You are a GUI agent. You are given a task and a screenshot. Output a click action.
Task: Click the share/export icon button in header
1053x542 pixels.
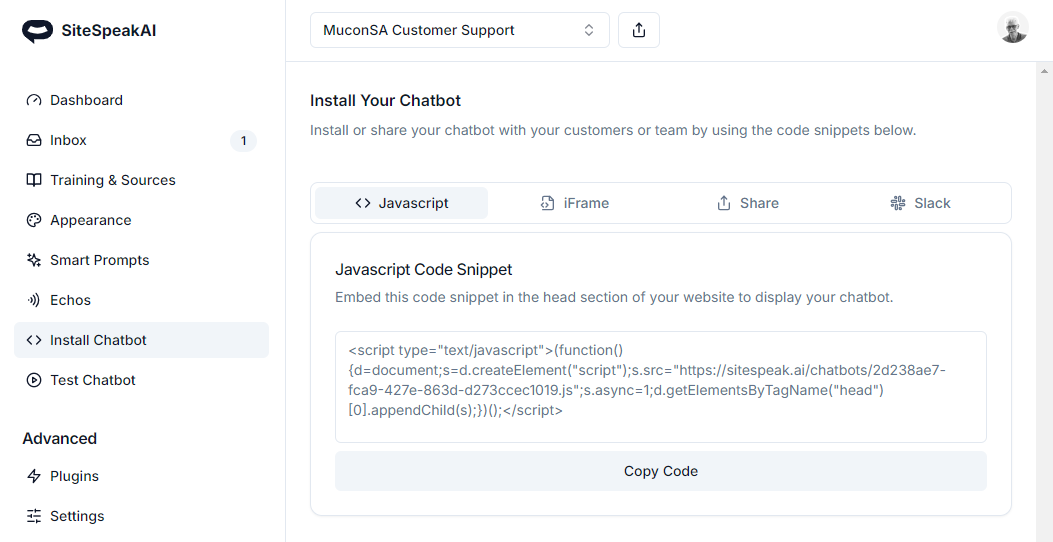click(x=639, y=30)
